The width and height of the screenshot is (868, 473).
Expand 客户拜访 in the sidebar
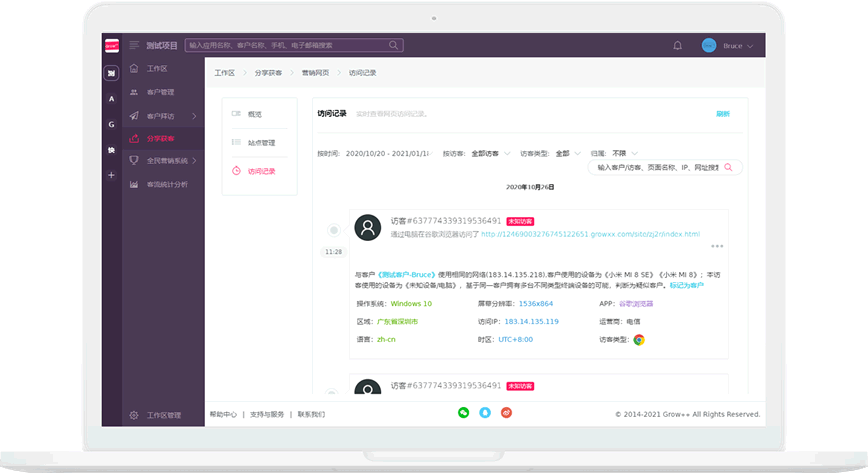click(x=165, y=116)
